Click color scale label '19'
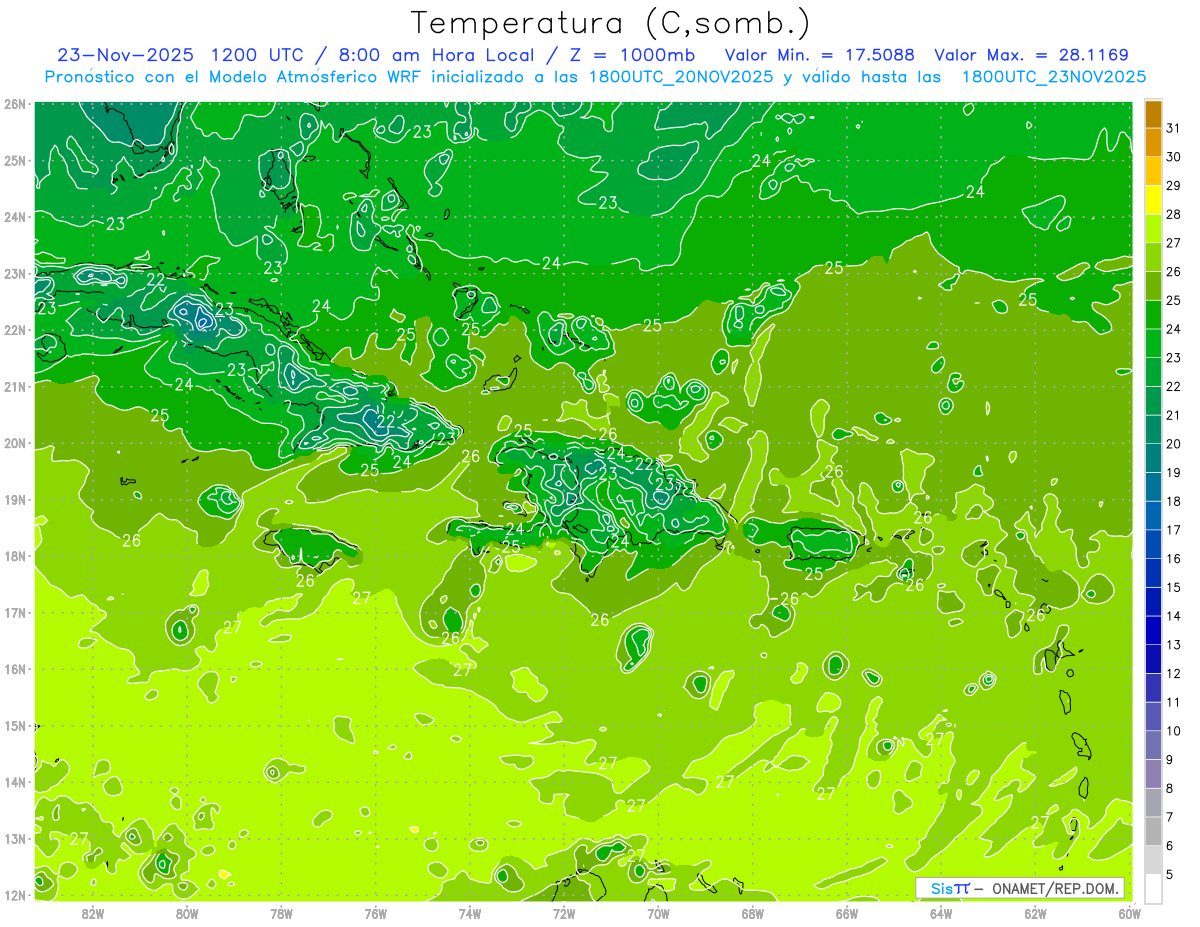This screenshot has width=1200, height=927. (1174, 473)
